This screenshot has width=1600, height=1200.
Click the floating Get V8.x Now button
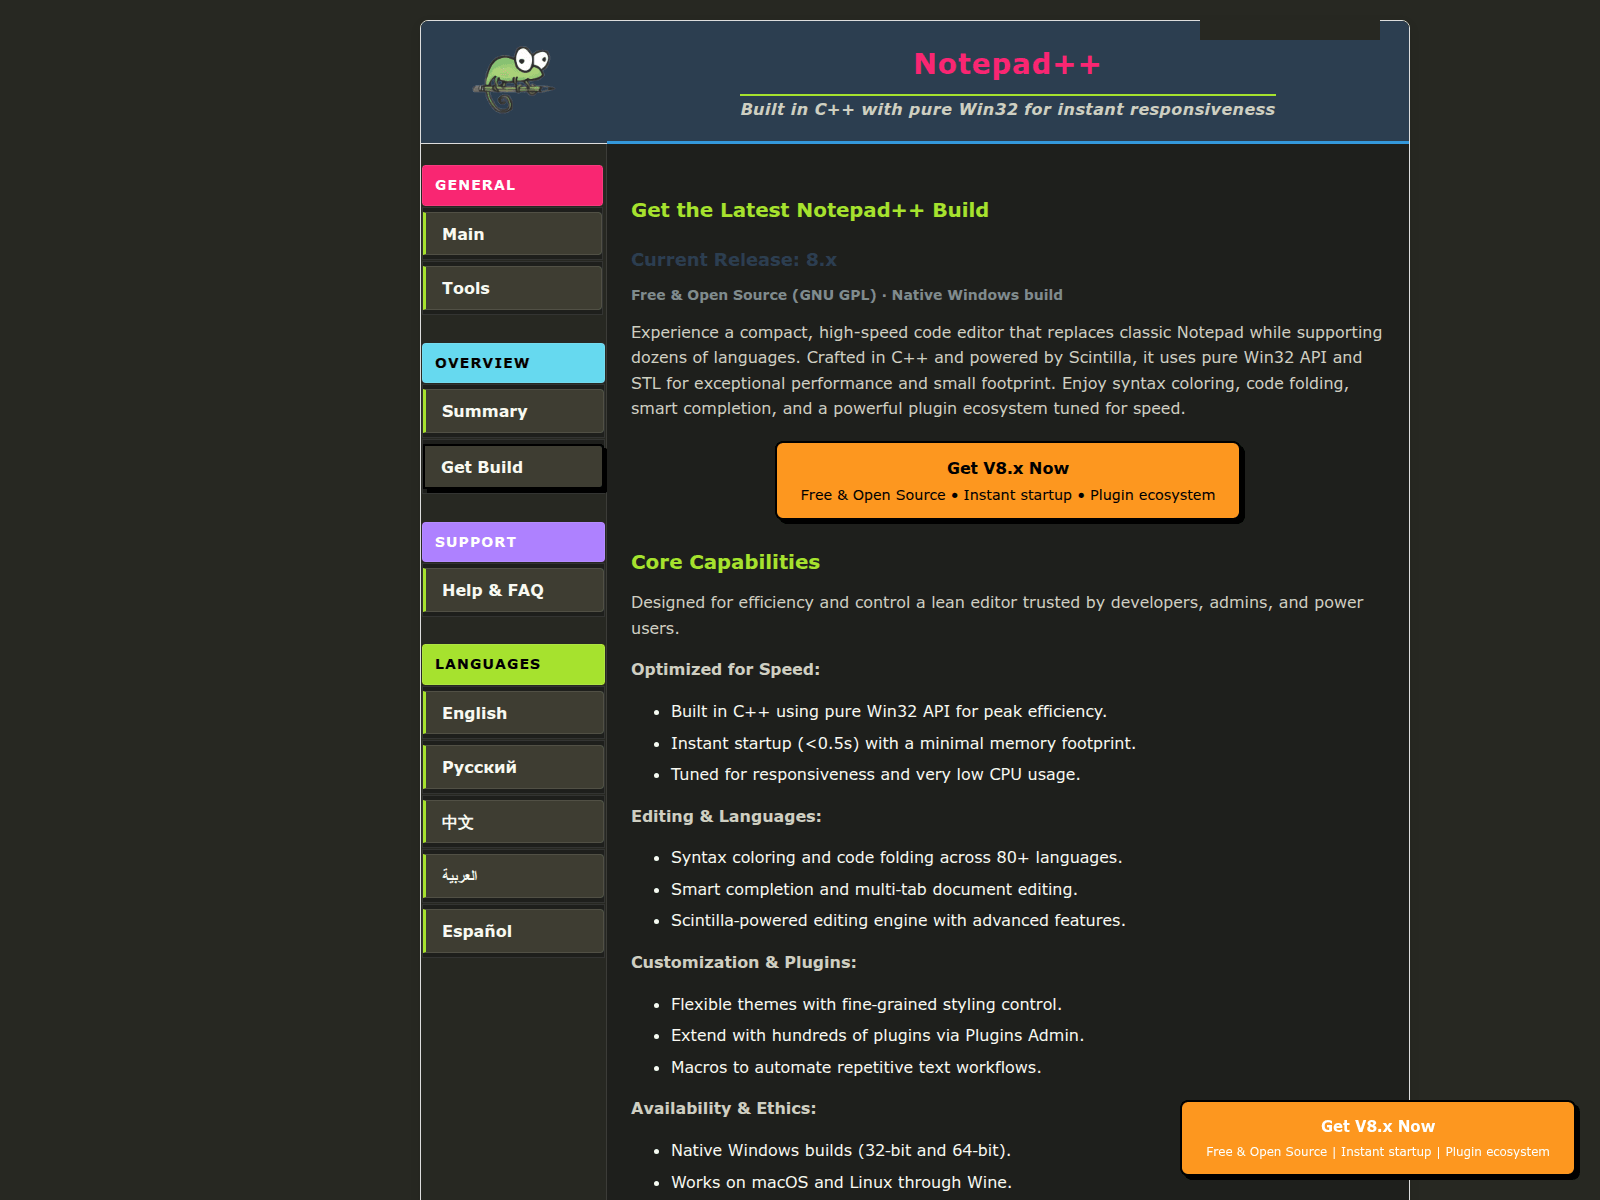pos(1378,1138)
